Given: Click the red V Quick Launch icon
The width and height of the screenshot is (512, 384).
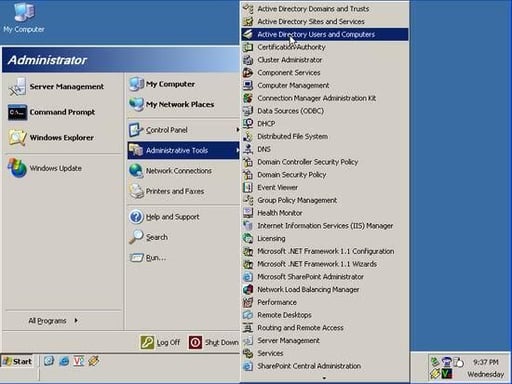Looking at the screenshot, I should coord(79,361).
